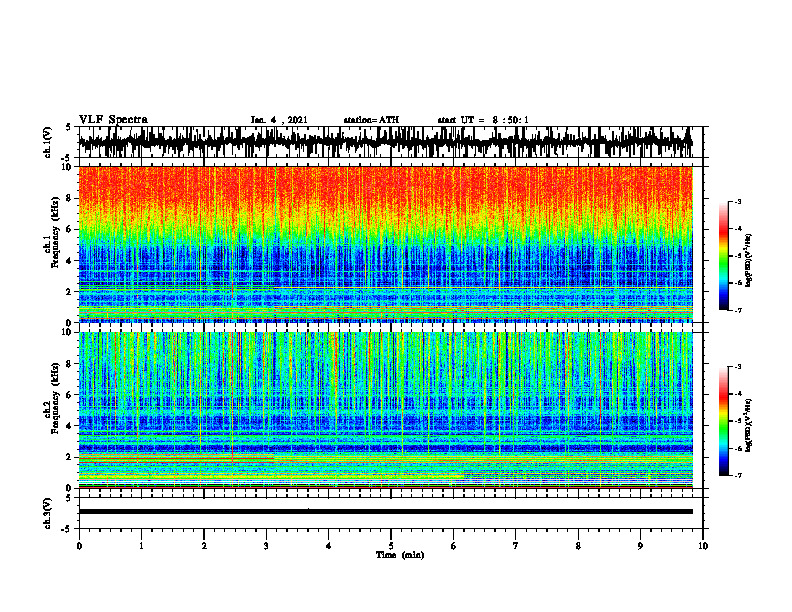Image resolution: width=792 pixels, height=612 pixels.
Task: Click the ch.1 color bar log(PSD) label
Action: click(x=748, y=260)
